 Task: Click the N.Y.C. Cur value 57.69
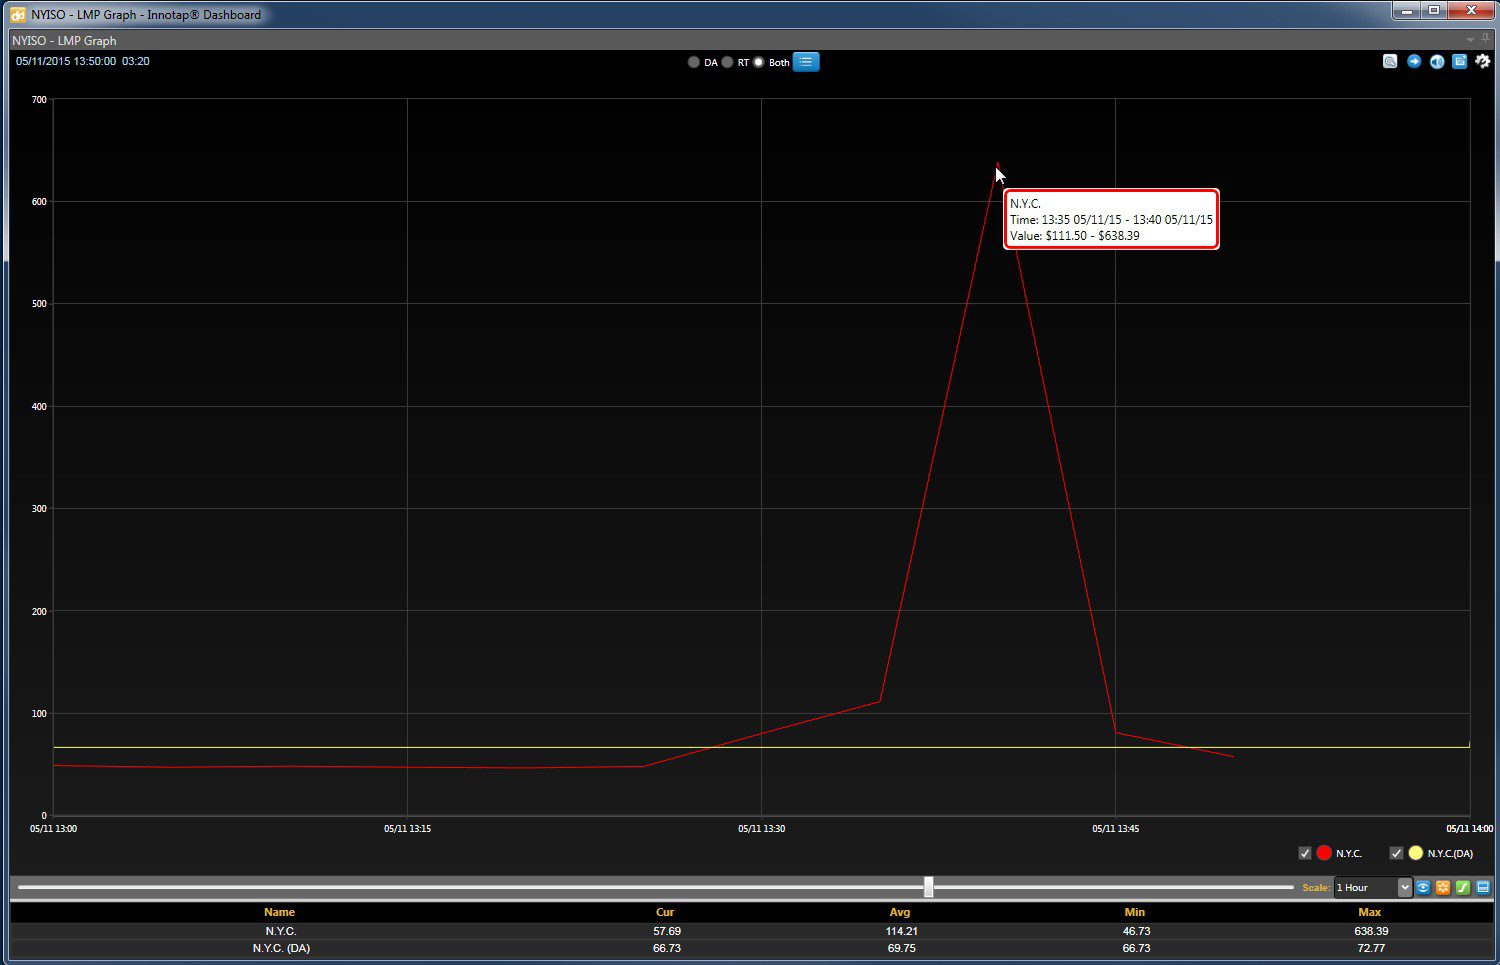pyautogui.click(x=667, y=931)
